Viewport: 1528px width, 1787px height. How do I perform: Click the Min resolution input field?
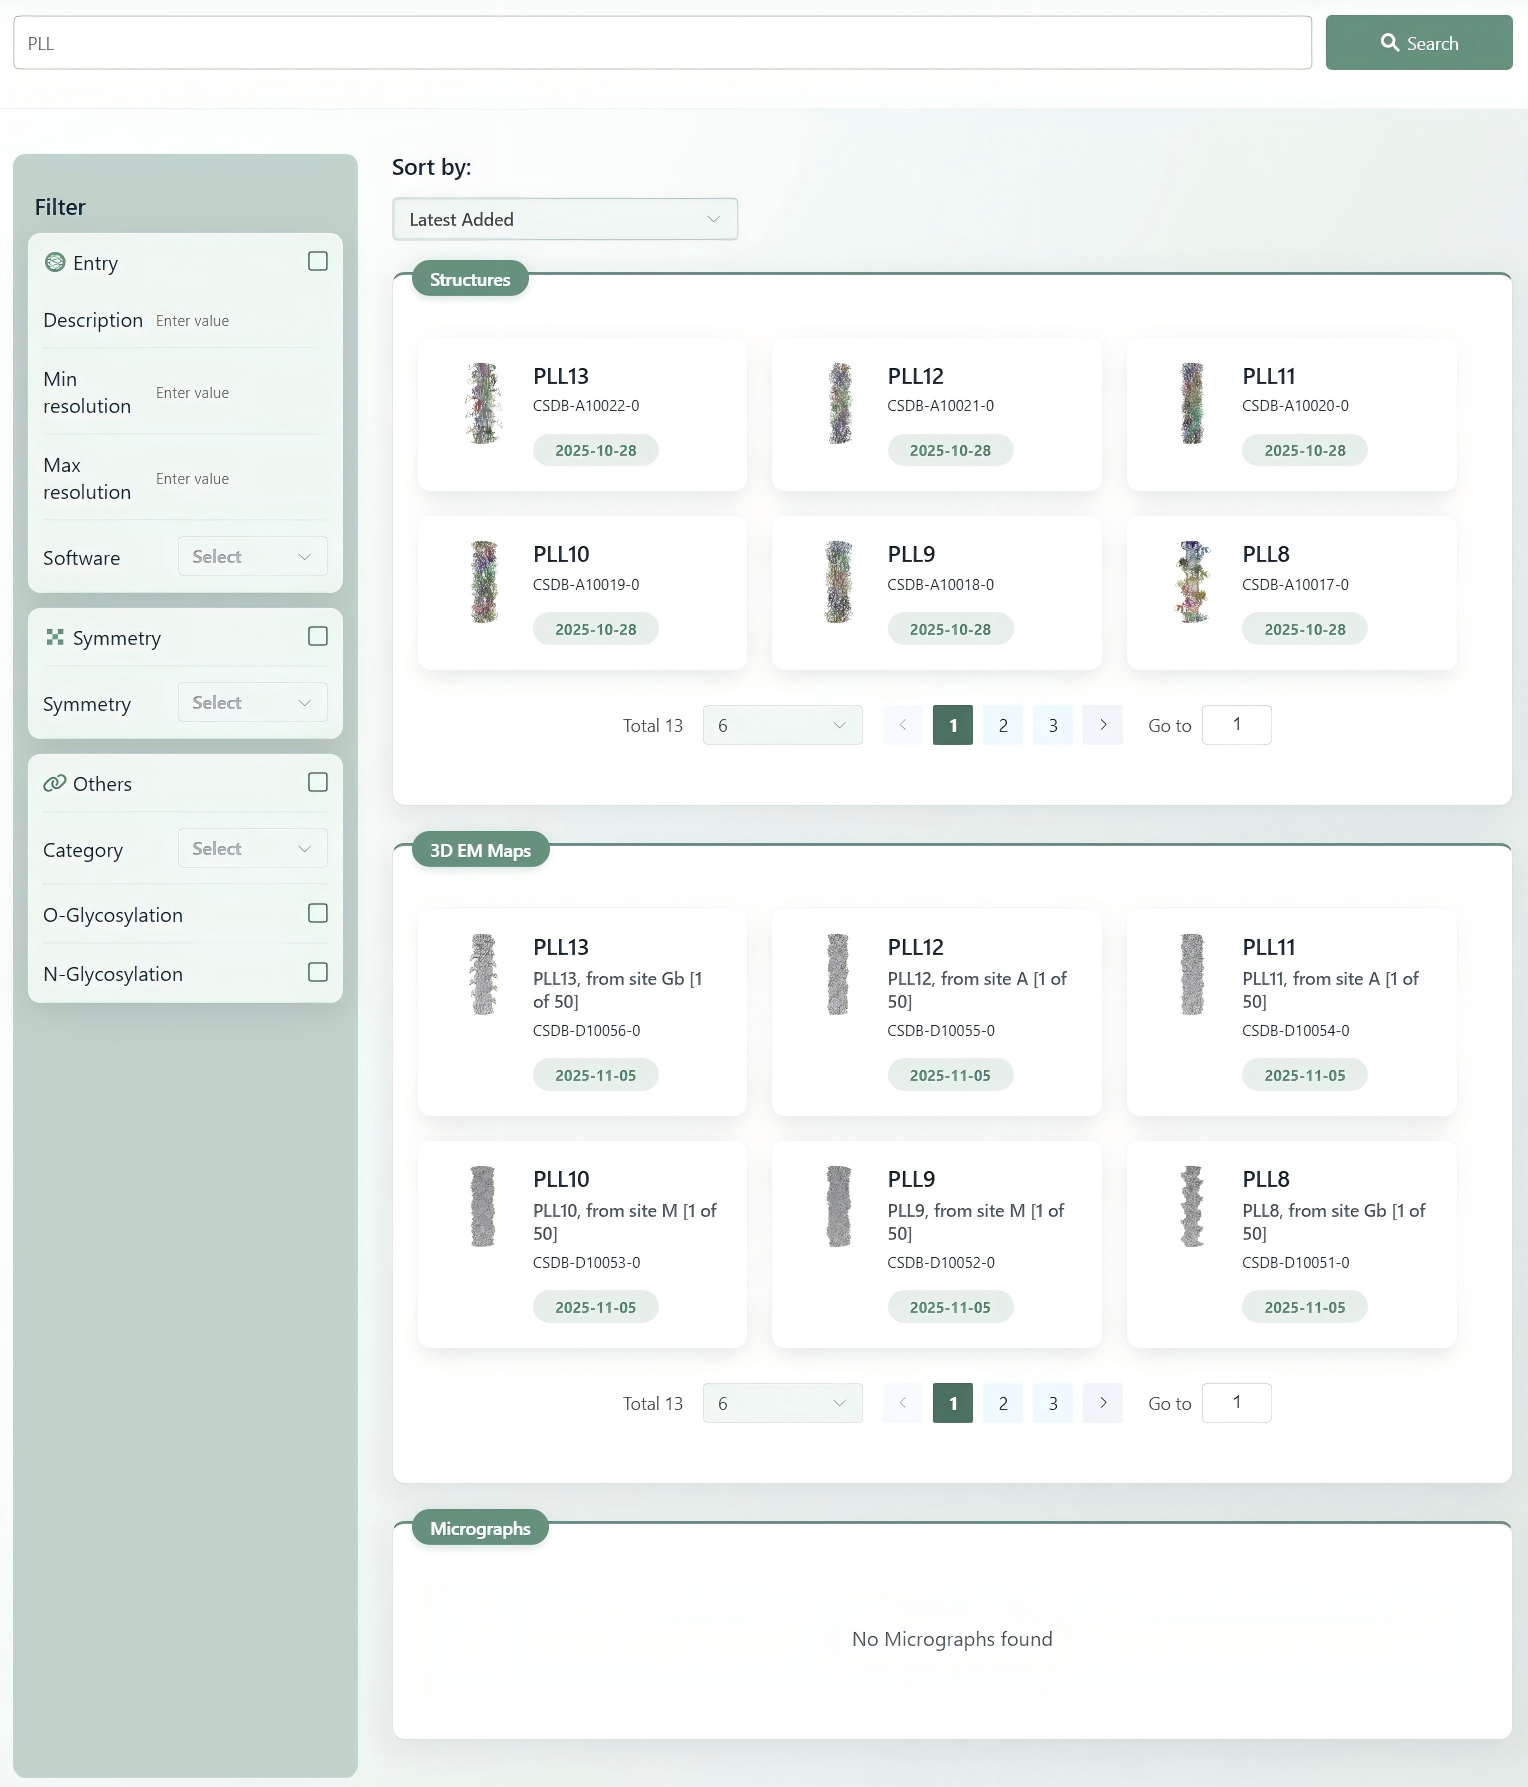[238, 393]
